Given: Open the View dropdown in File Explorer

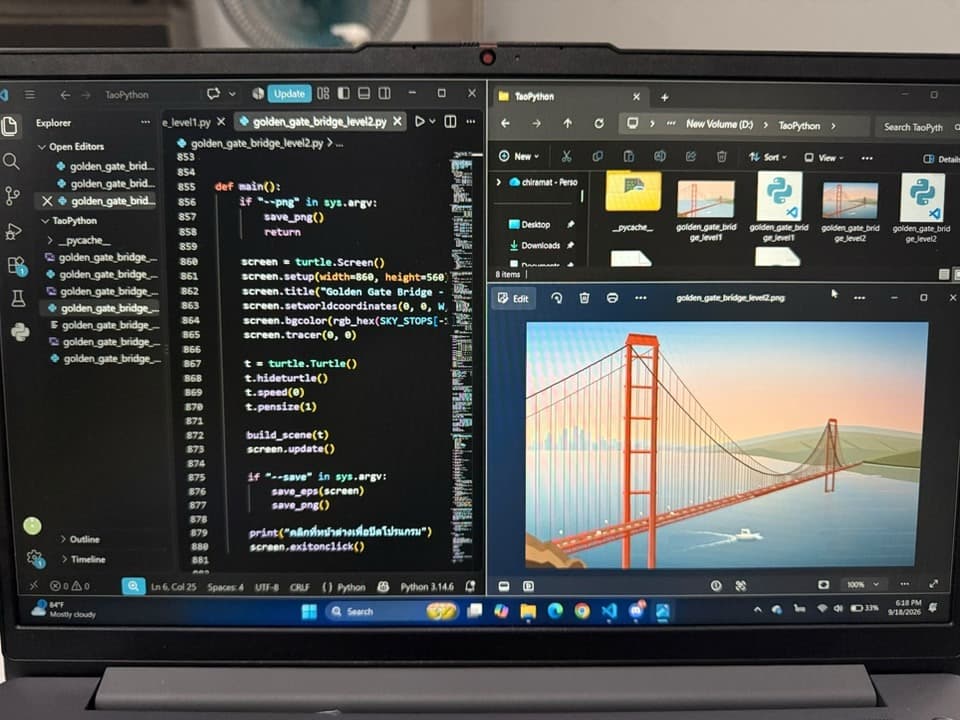Looking at the screenshot, I should (x=823, y=157).
